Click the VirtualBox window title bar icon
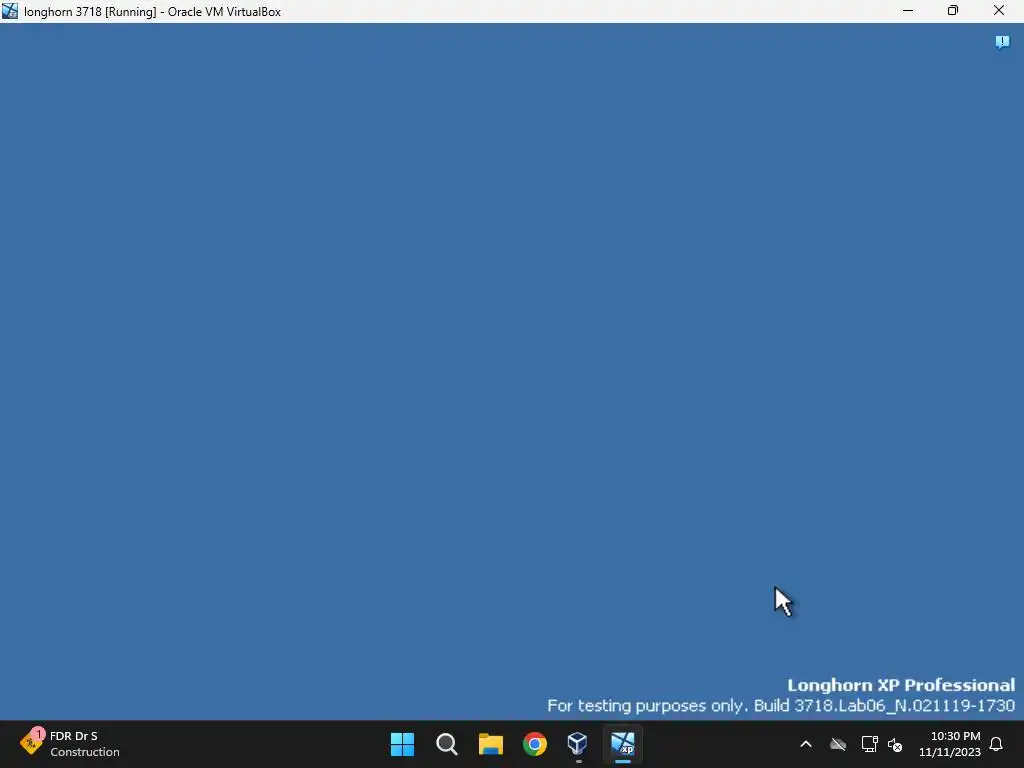 pyautogui.click(x=10, y=11)
